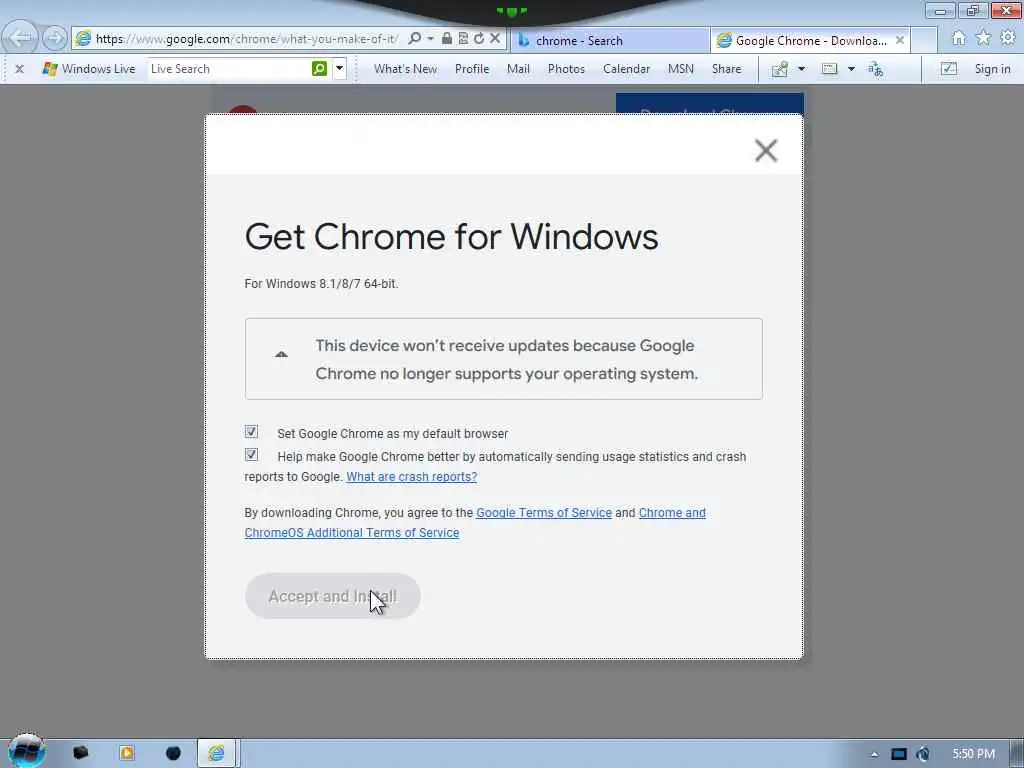Image resolution: width=1024 pixels, height=768 pixels.
Task: Click Show desktop strip at taskbar end
Action: pos(1017,754)
